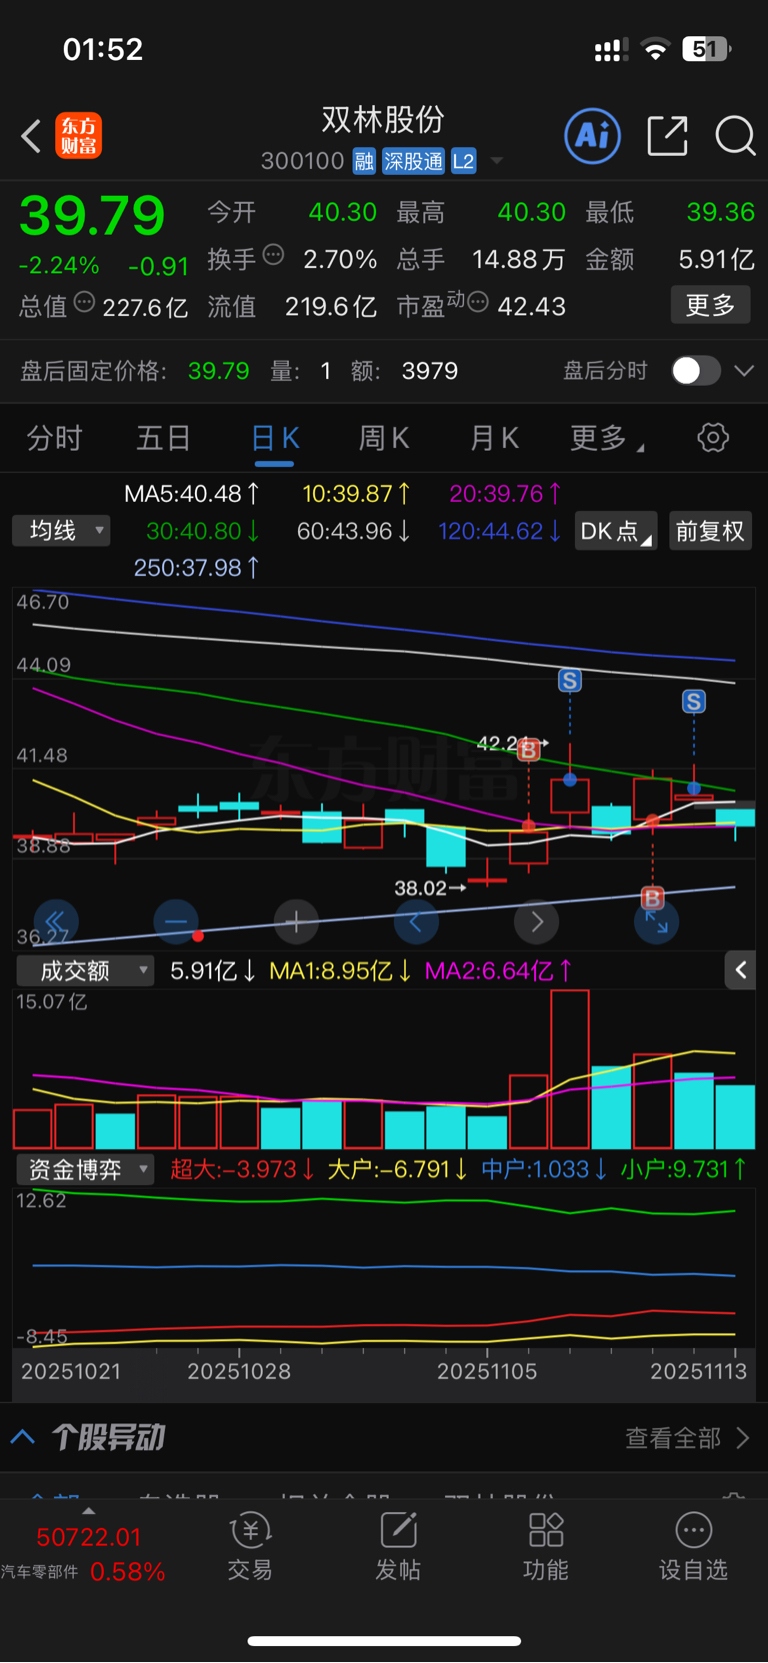This screenshot has width=768, height=1663.
Task: Move chart left with left arrow circle
Action: [416, 921]
